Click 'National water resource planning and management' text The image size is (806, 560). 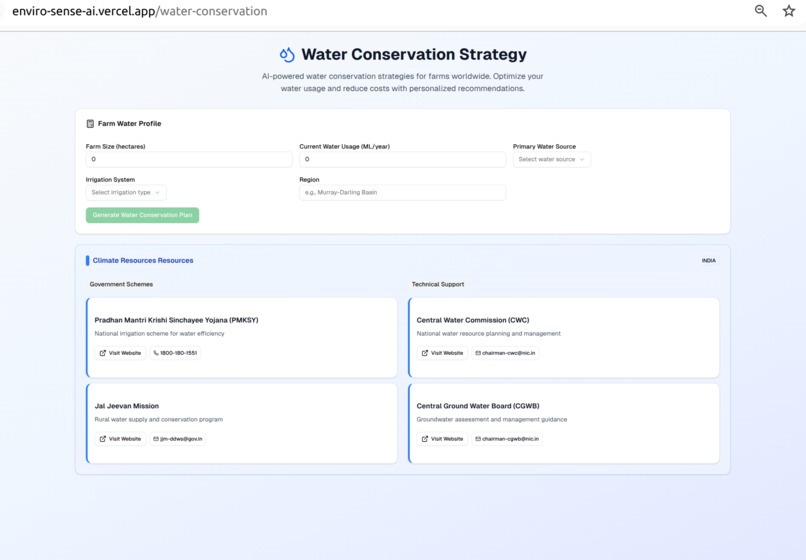[488, 334]
